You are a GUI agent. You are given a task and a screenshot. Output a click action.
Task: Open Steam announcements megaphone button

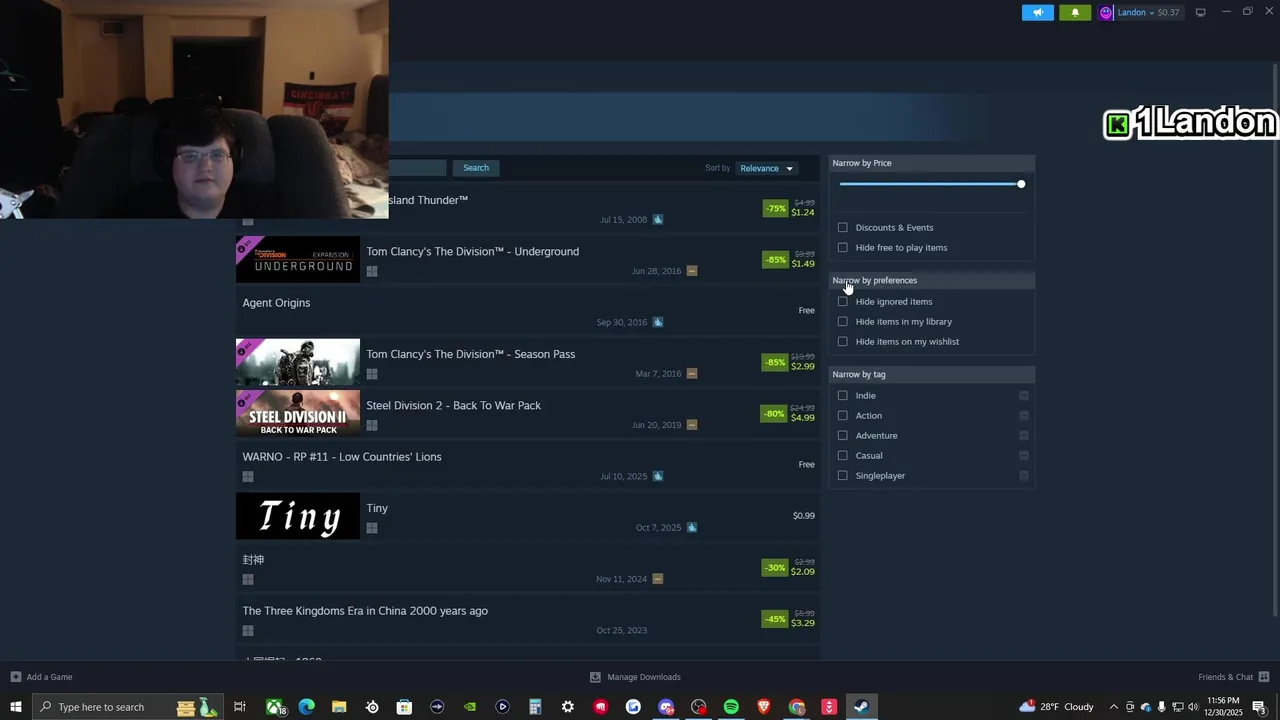pyautogui.click(x=1038, y=13)
